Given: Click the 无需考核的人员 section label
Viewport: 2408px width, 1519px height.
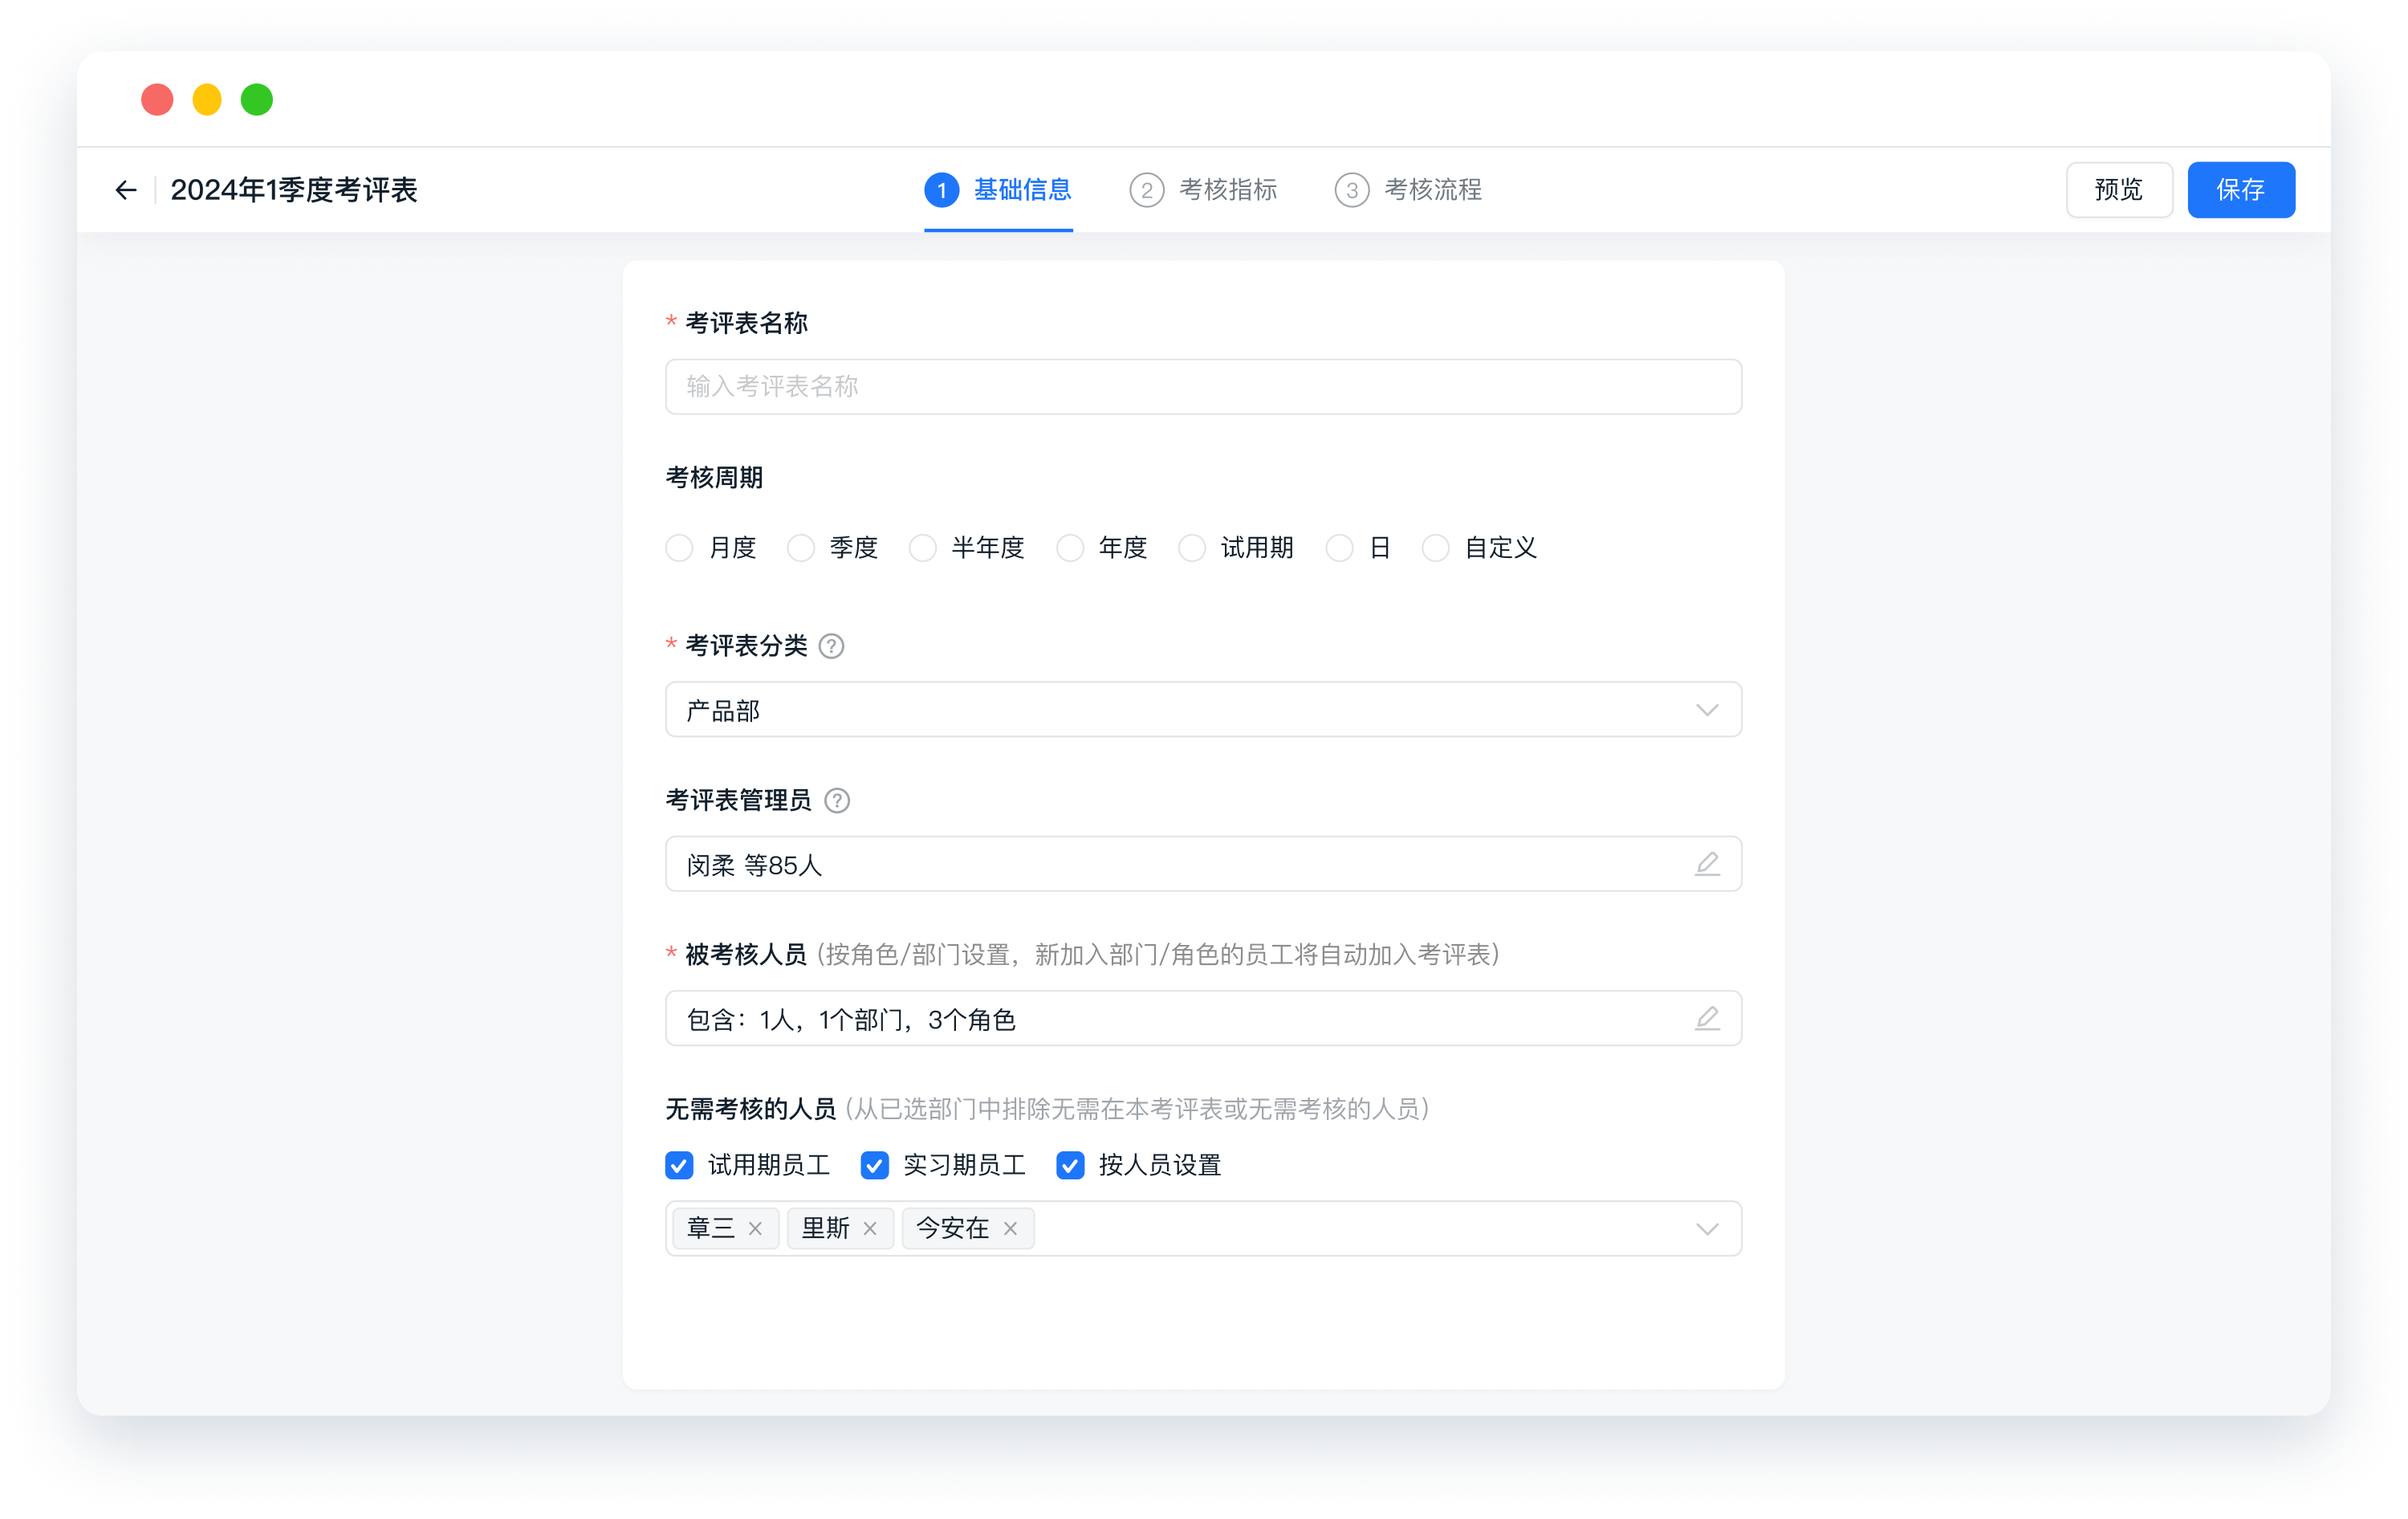Looking at the screenshot, I should point(750,1109).
